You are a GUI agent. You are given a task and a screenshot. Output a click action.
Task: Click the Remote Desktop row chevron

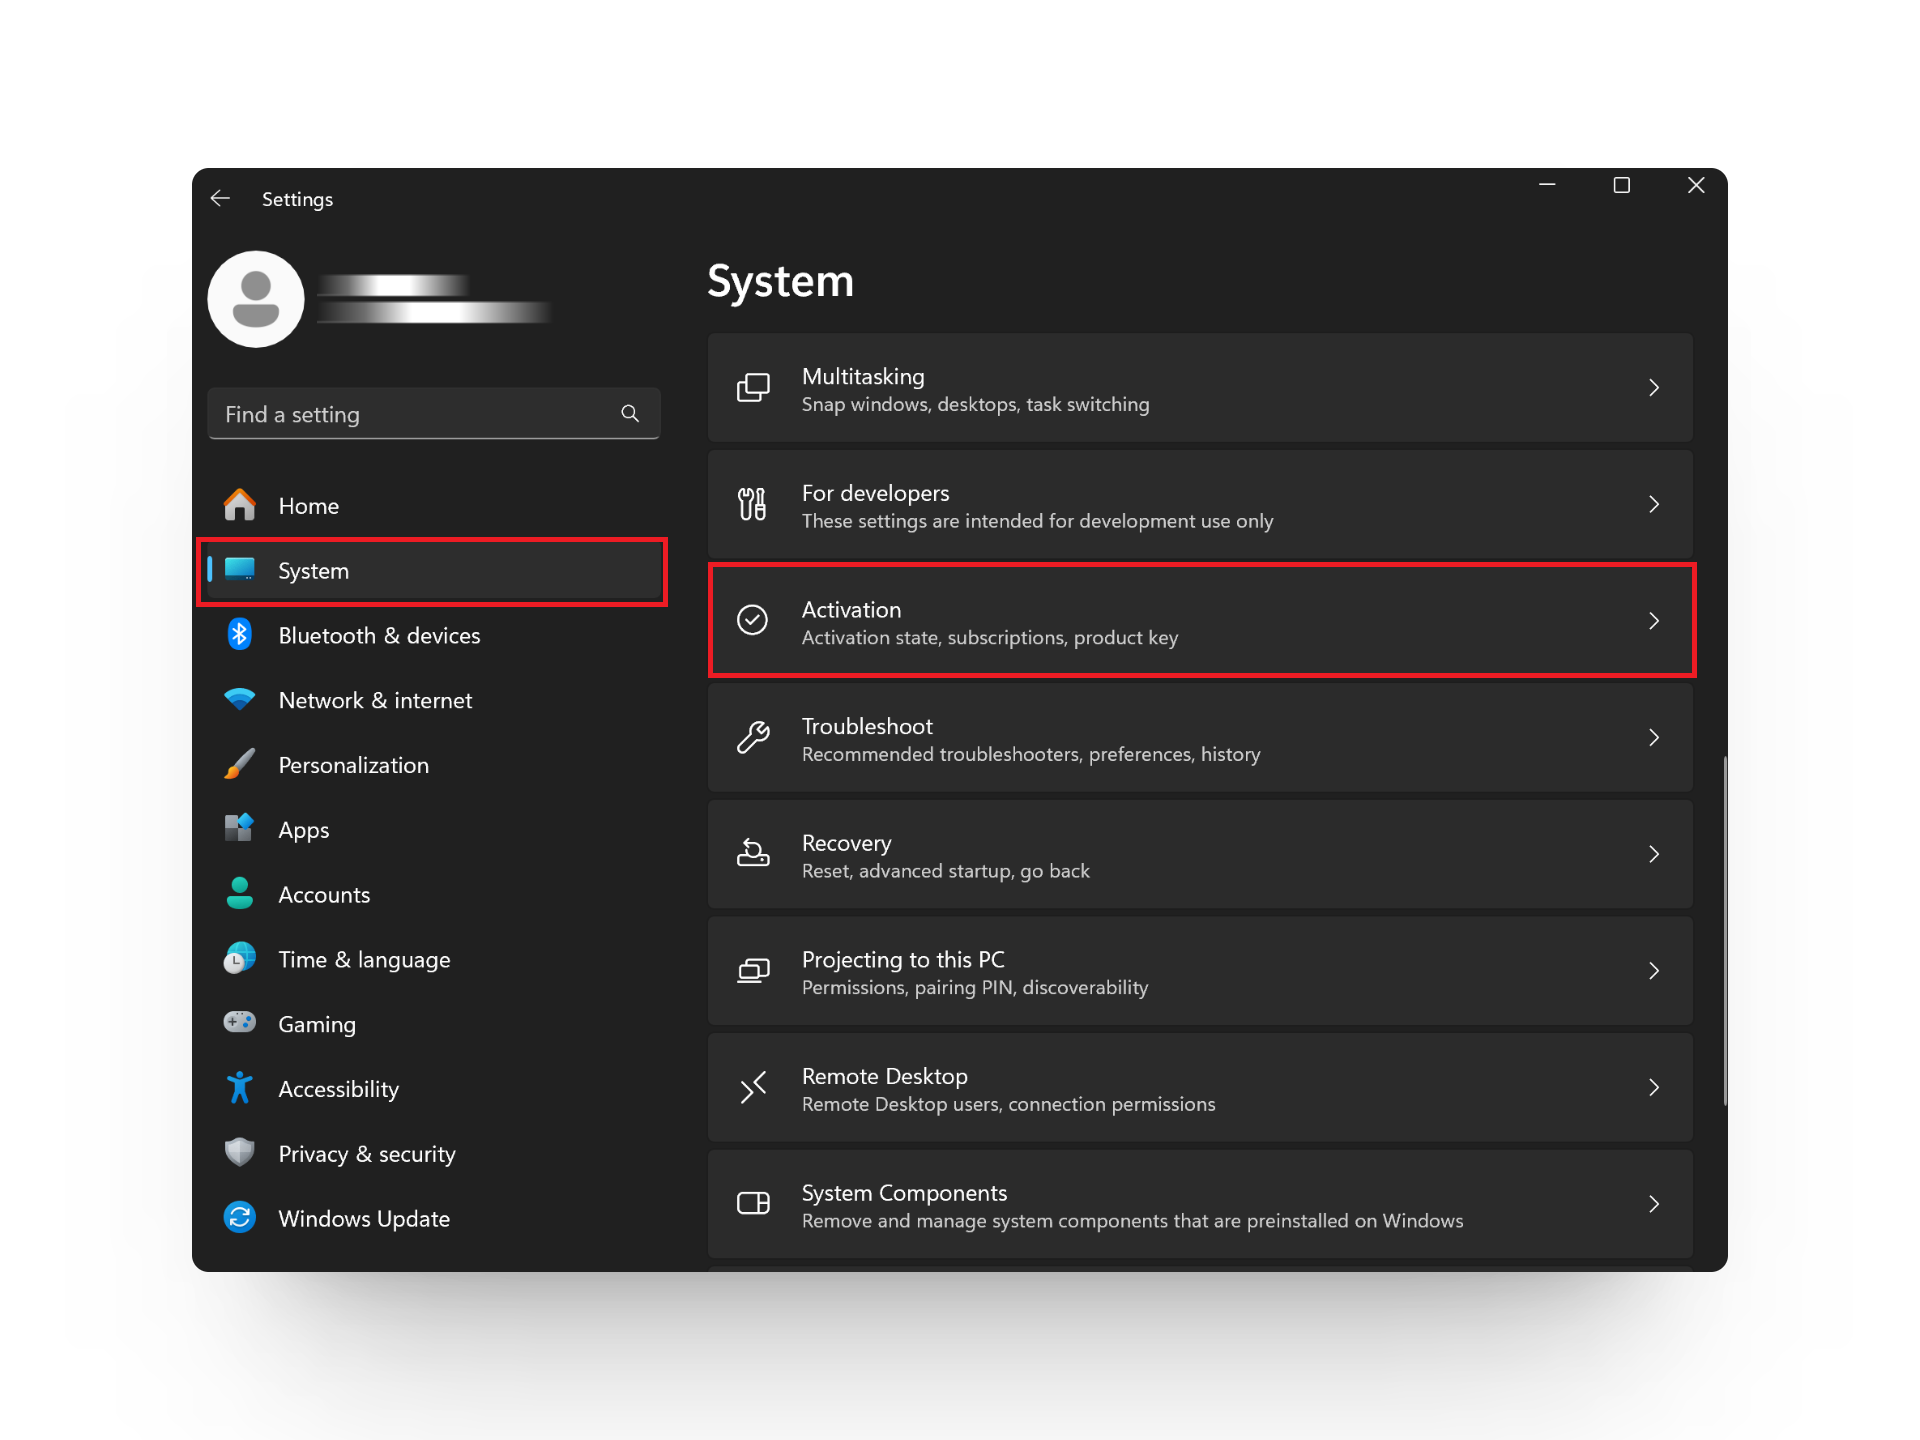coord(1654,1088)
